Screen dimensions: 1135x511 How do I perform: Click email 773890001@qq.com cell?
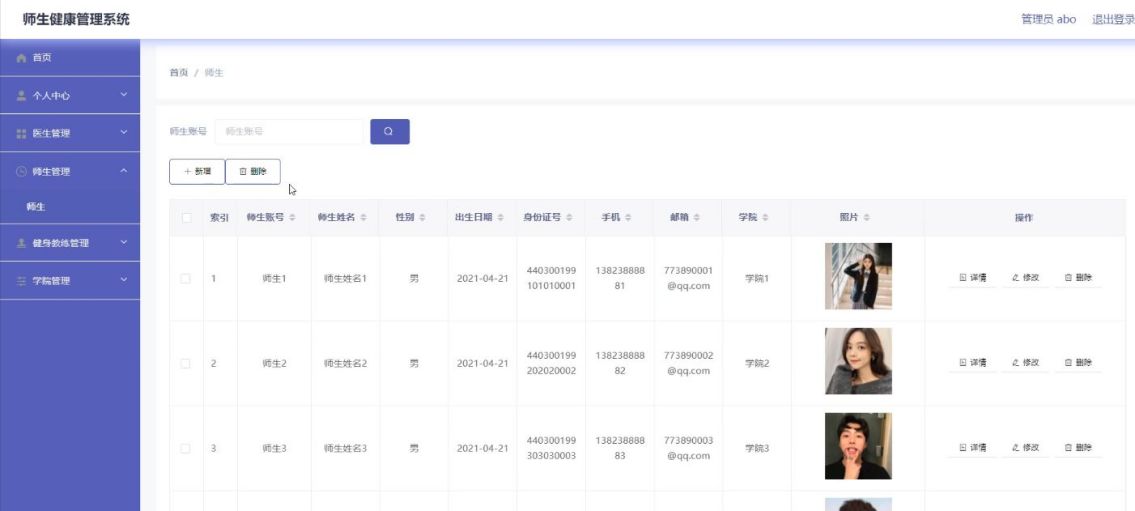pyautogui.click(x=688, y=279)
